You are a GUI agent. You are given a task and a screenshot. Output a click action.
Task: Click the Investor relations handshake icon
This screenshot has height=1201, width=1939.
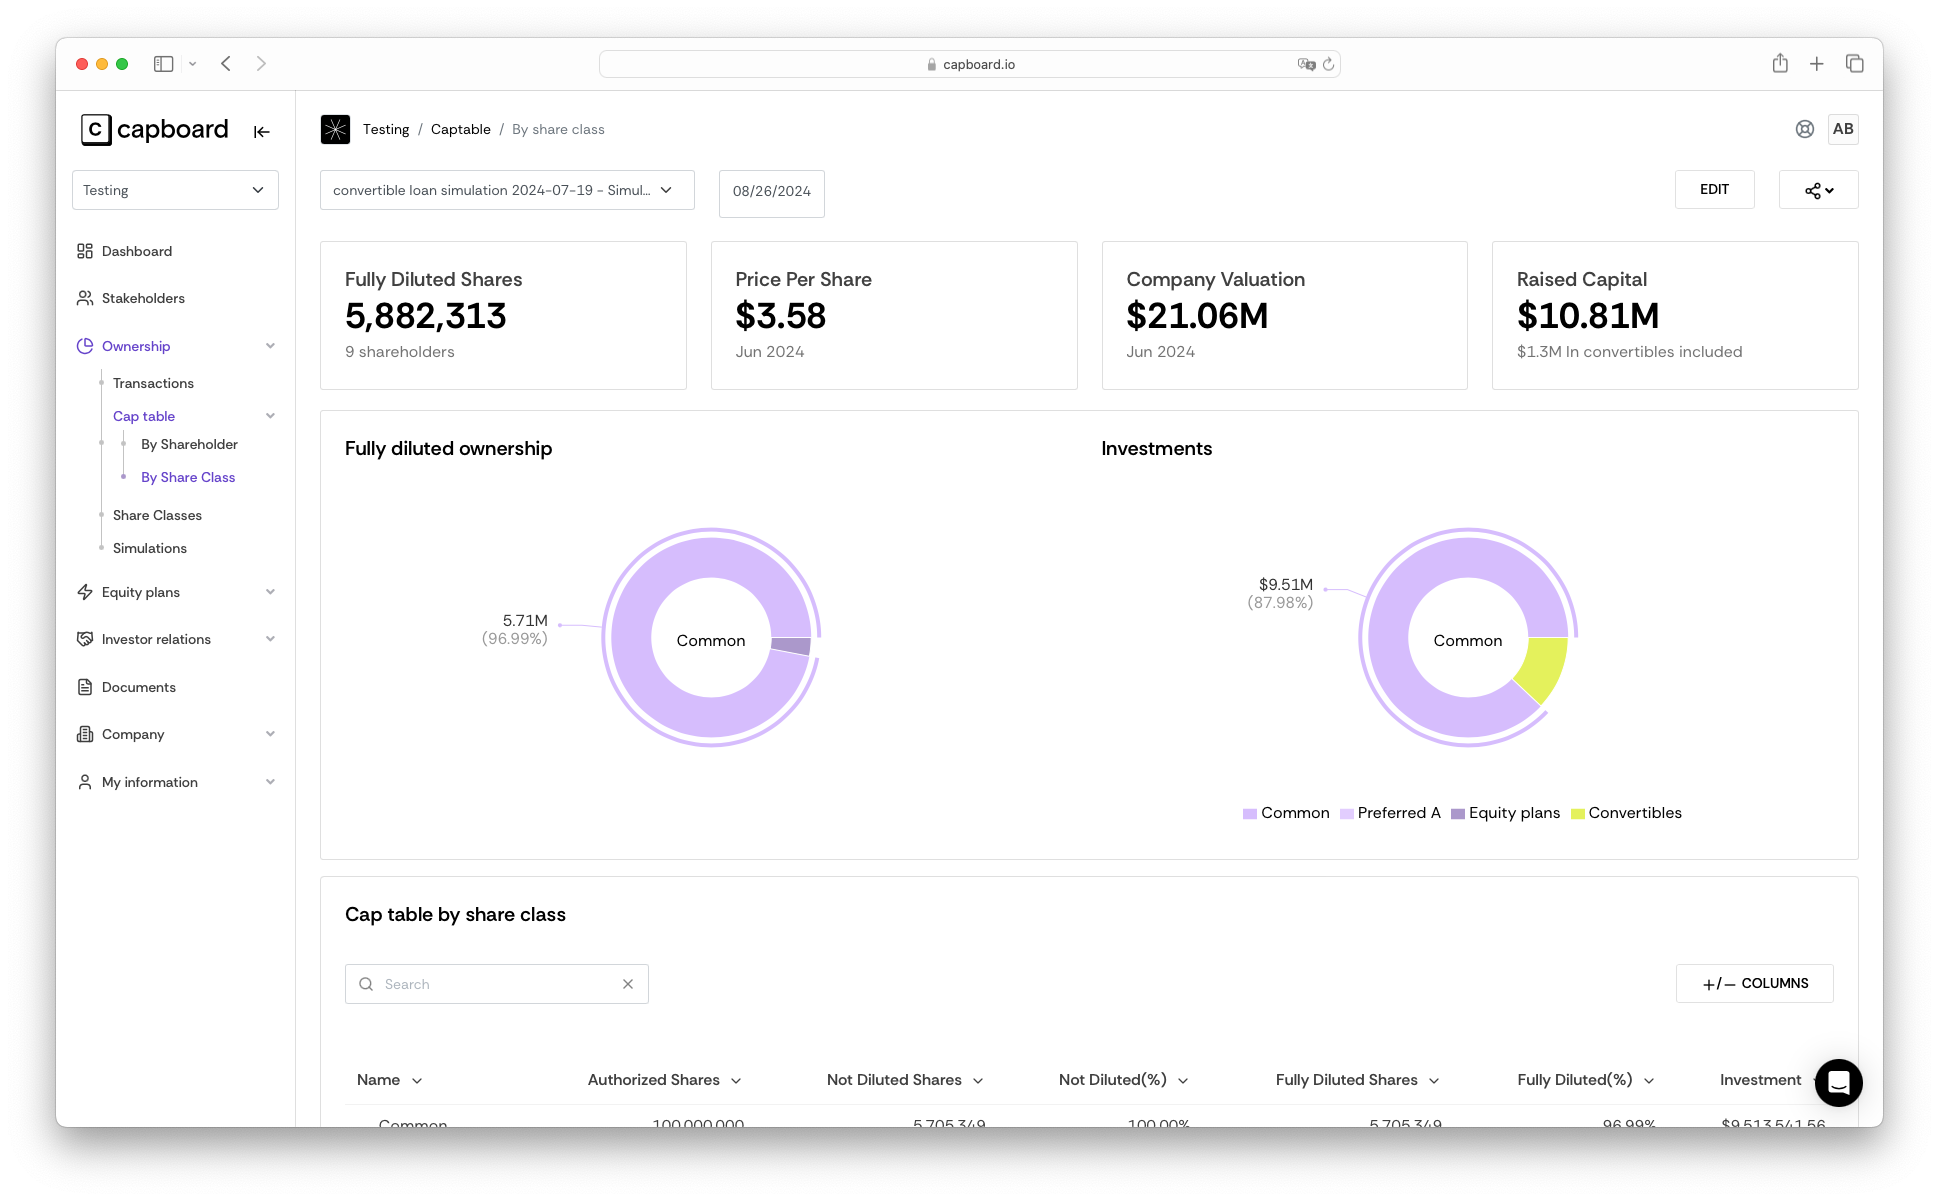85,639
